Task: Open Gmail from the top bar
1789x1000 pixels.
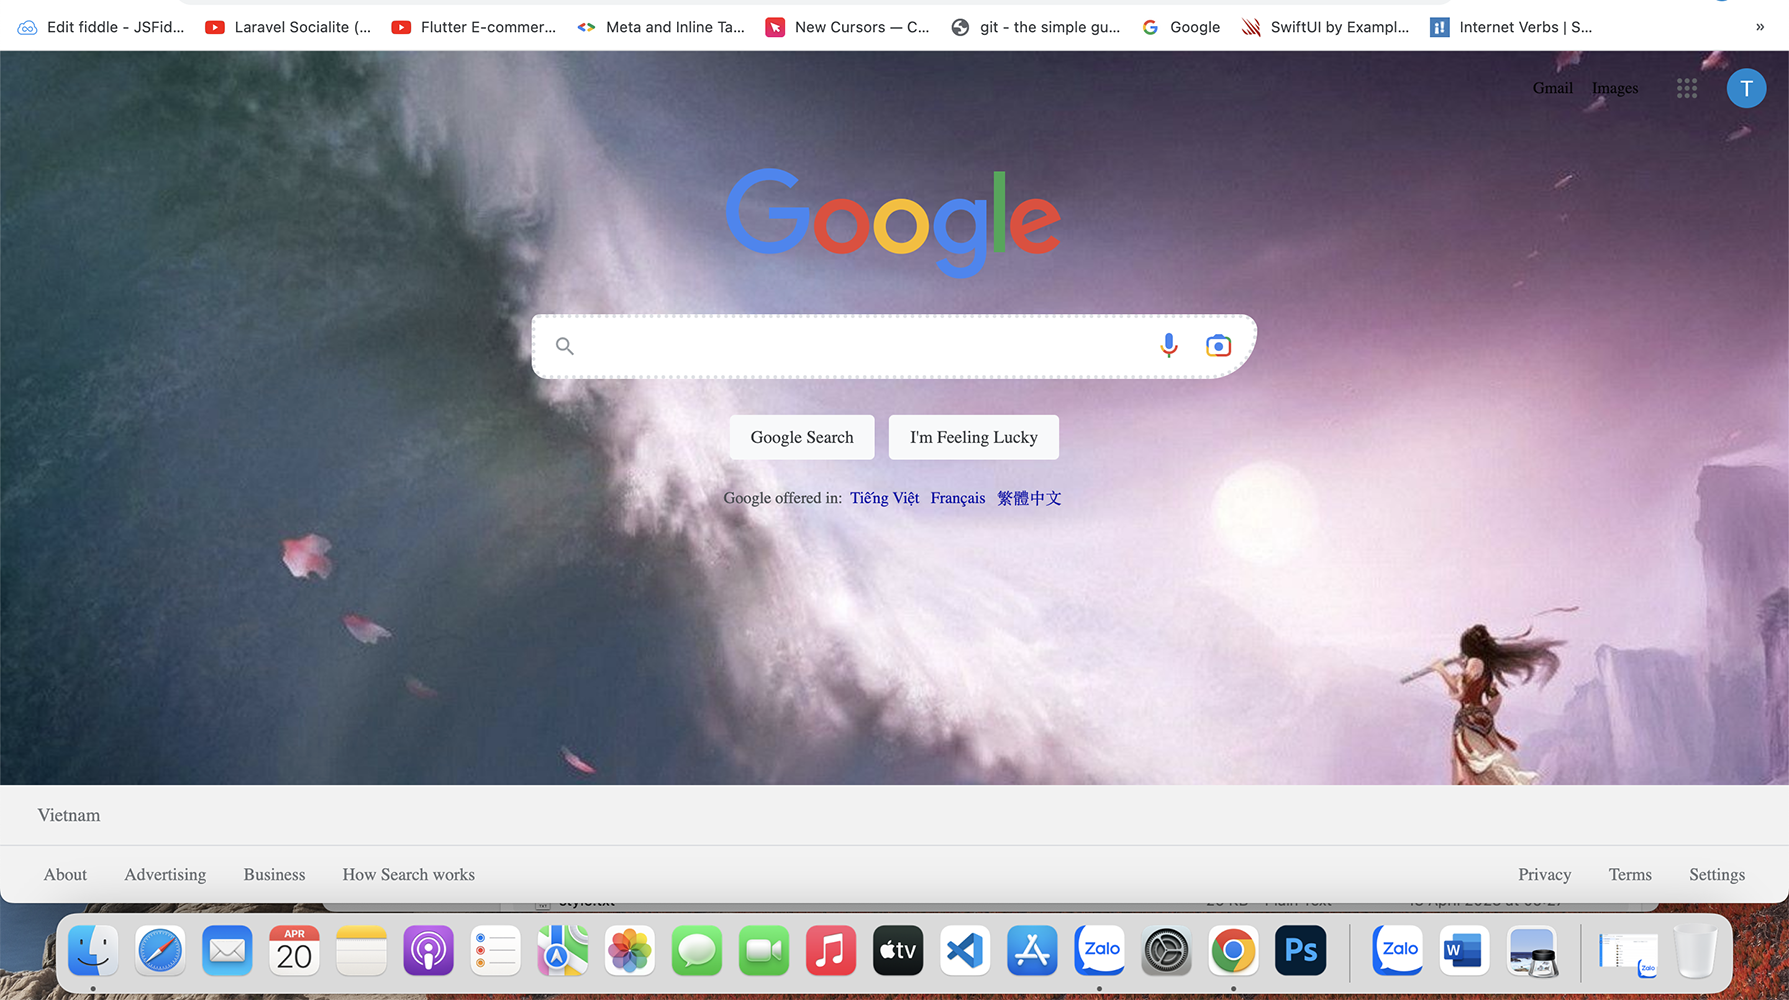Action: pyautogui.click(x=1553, y=88)
